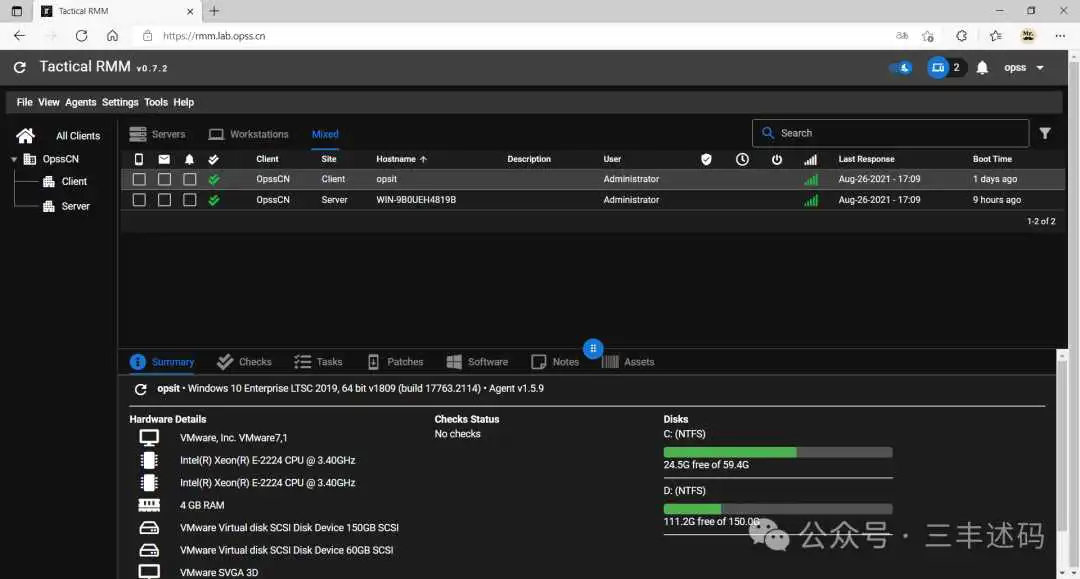
Task: Sort by Description column header
Action: [529, 159]
